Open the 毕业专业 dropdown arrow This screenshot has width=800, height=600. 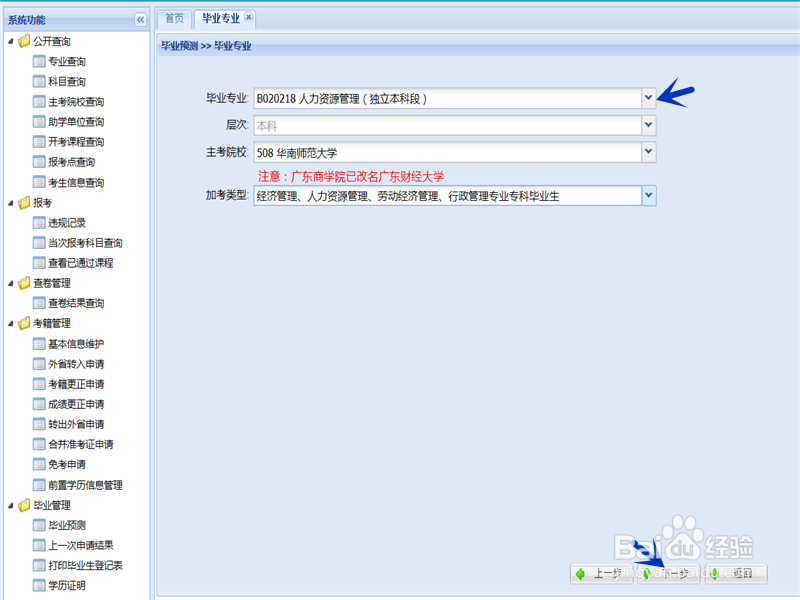point(648,98)
